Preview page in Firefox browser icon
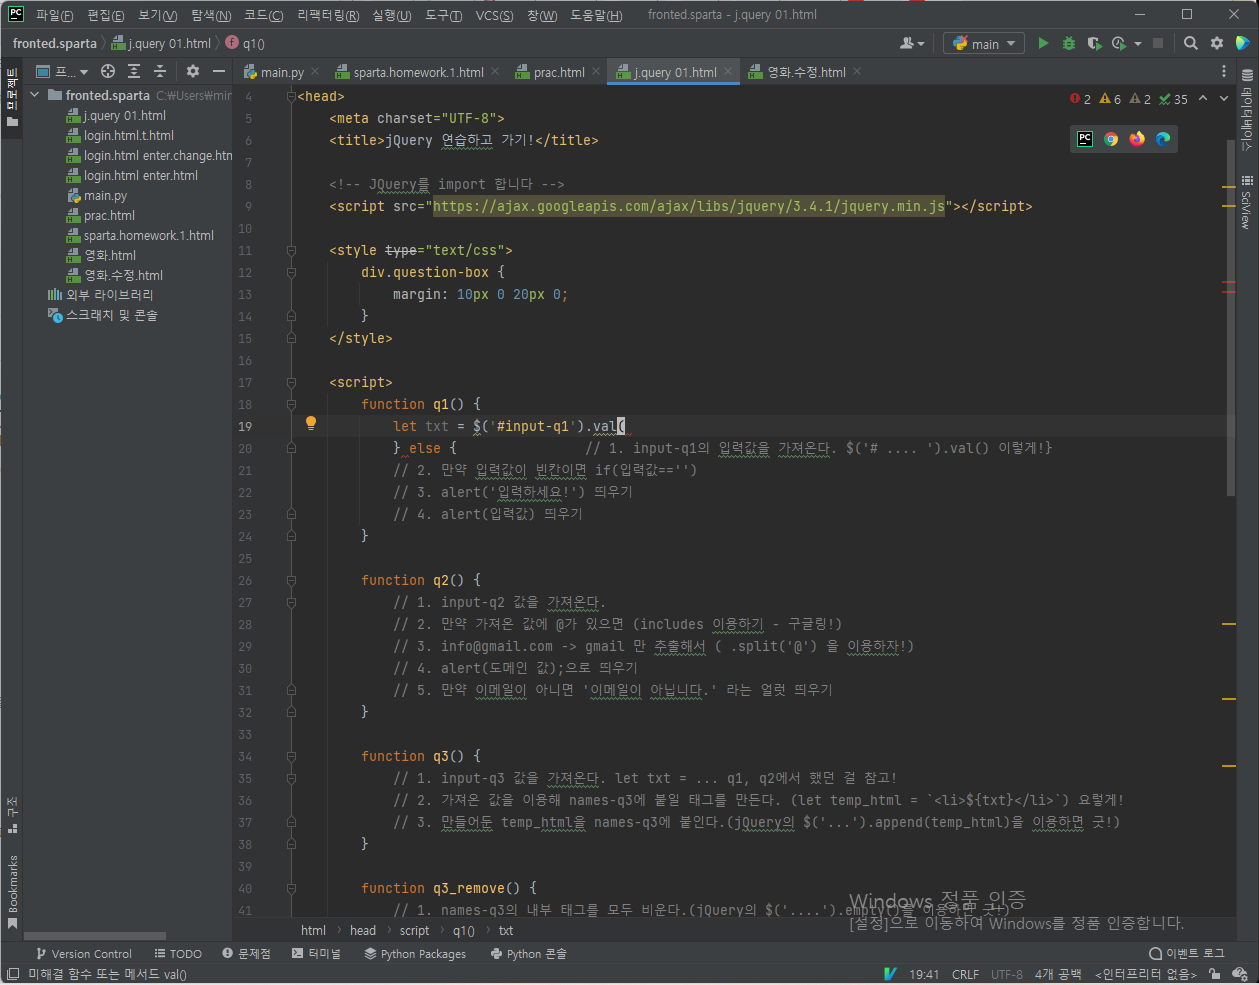Screen dimensions: 1259x985 [1137, 139]
